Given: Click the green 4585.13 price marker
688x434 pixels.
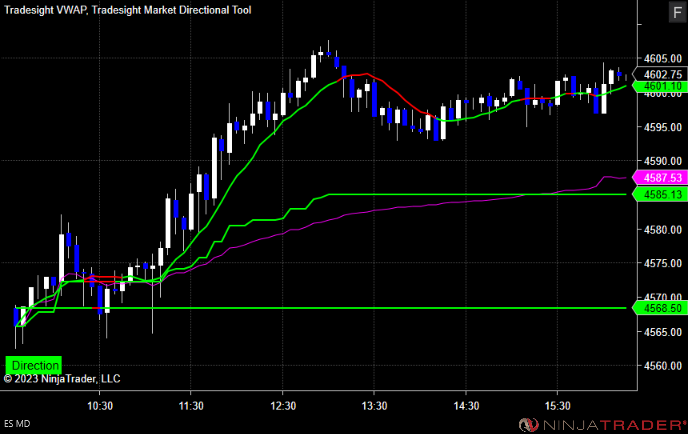Looking at the screenshot, I should (659, 194).
